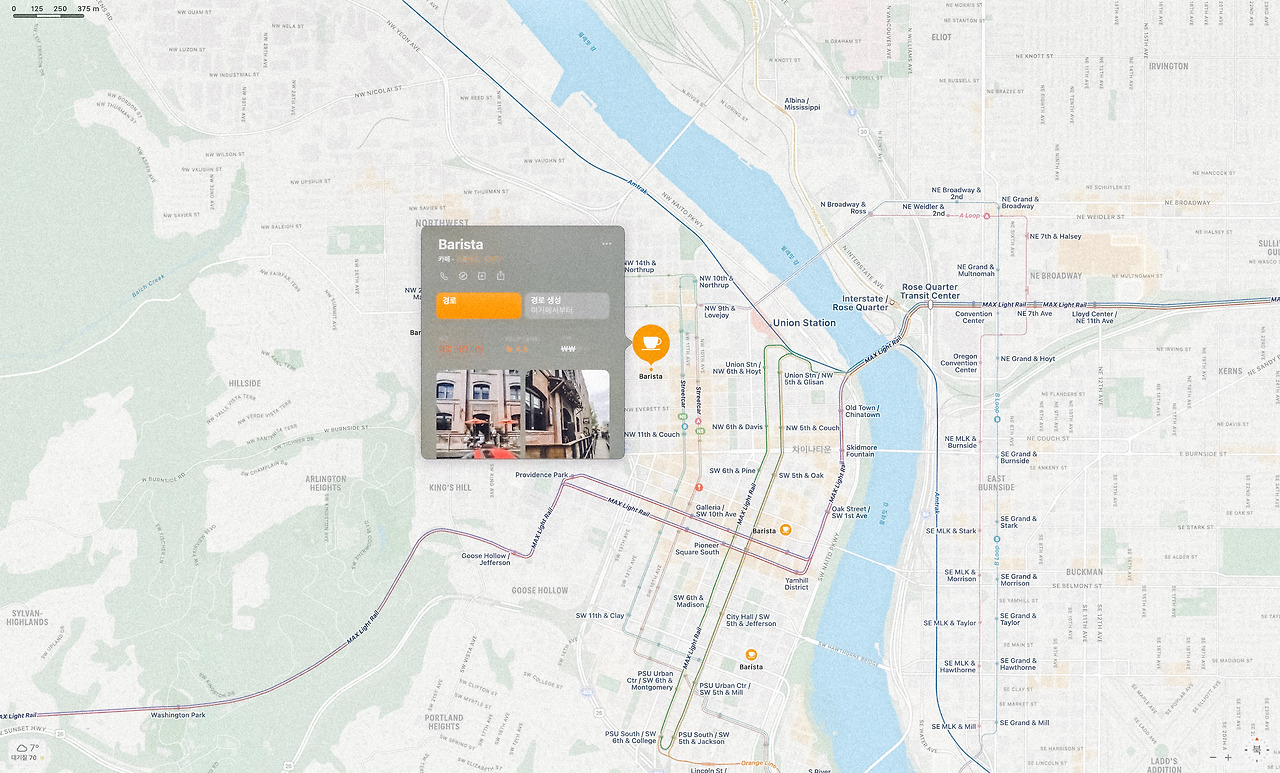This screenshot has height=773, width=1280.
Task: Select Pioneer Square South station label
Action: 697,549
